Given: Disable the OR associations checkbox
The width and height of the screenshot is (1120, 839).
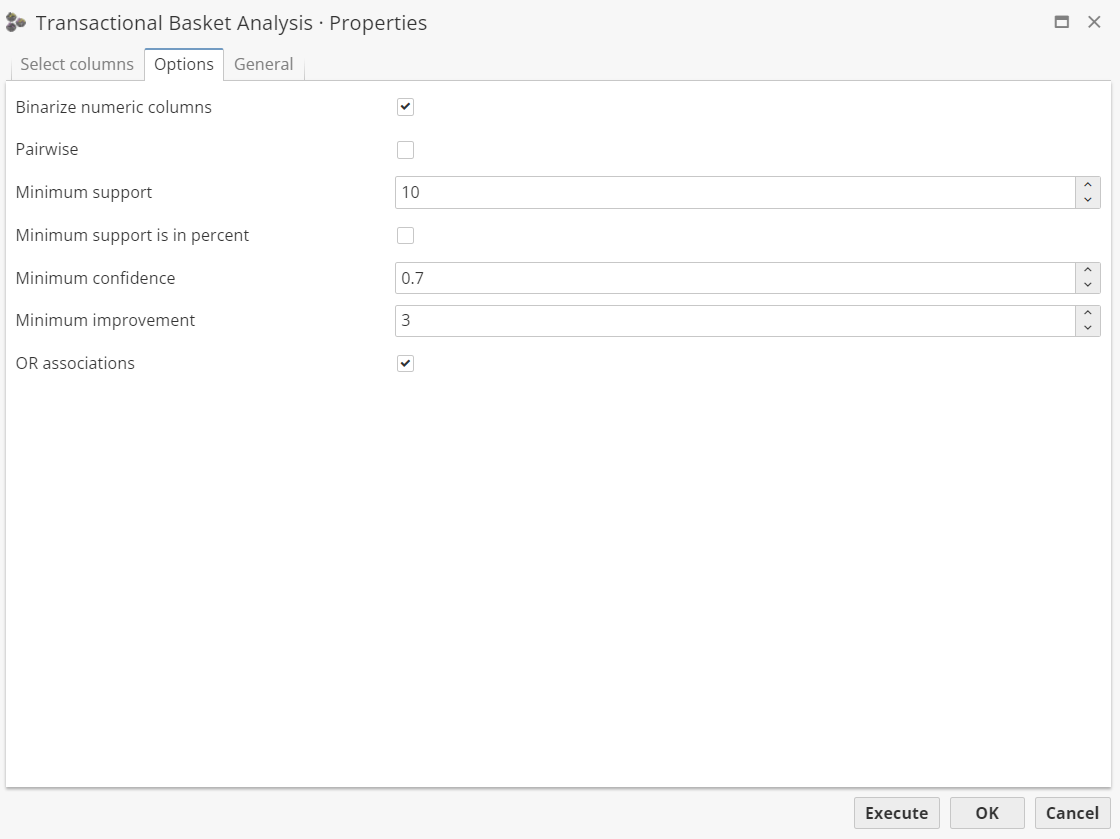Looking at the screenshot, I should (x=405, y=364).
